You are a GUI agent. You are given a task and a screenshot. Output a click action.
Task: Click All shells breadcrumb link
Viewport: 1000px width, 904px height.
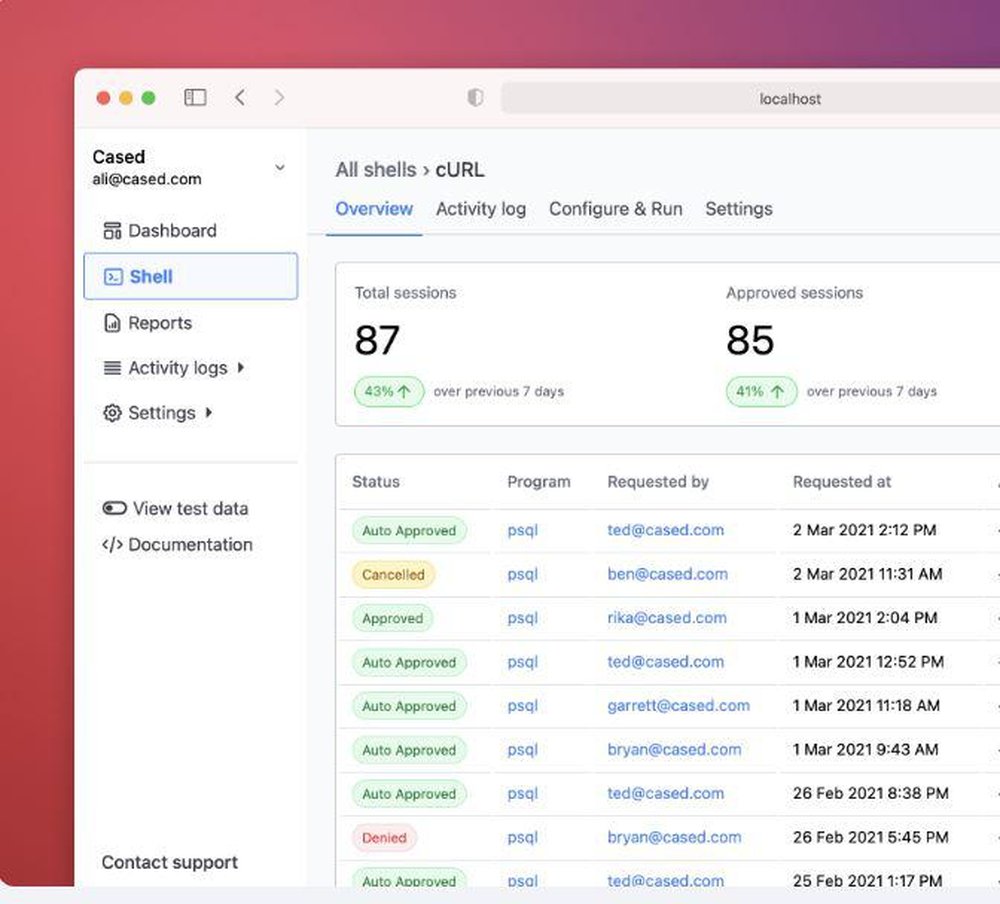coord(375,170)
